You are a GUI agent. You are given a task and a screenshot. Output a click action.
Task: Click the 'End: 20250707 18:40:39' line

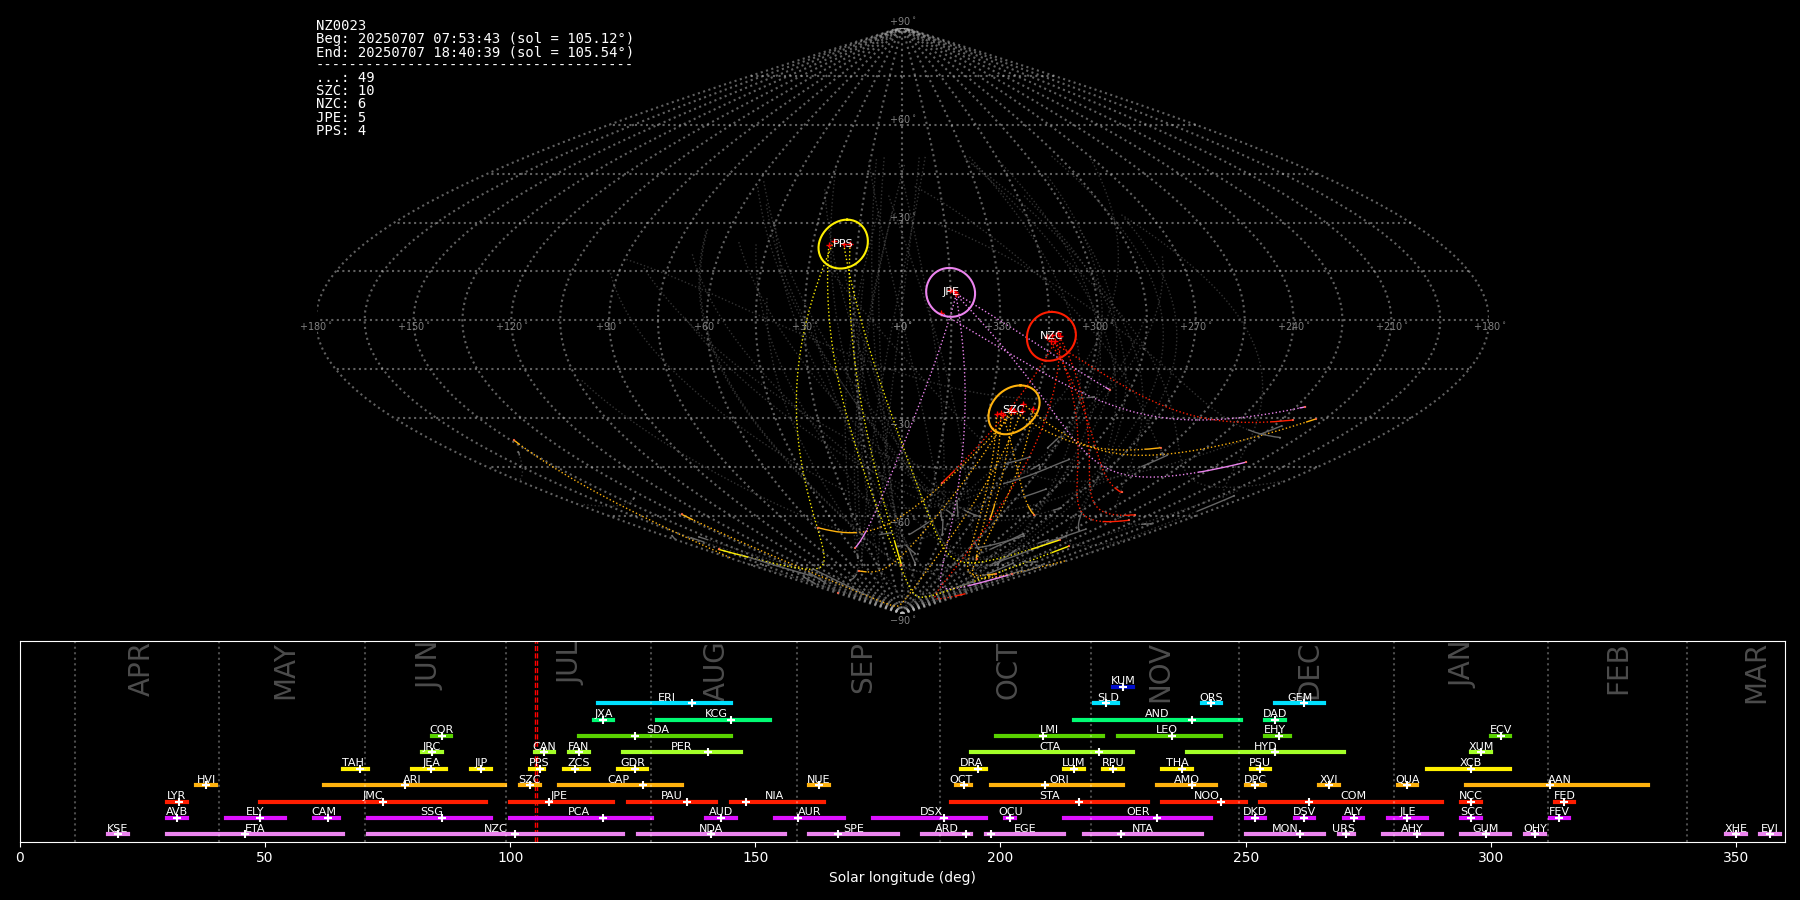(475, 52)
